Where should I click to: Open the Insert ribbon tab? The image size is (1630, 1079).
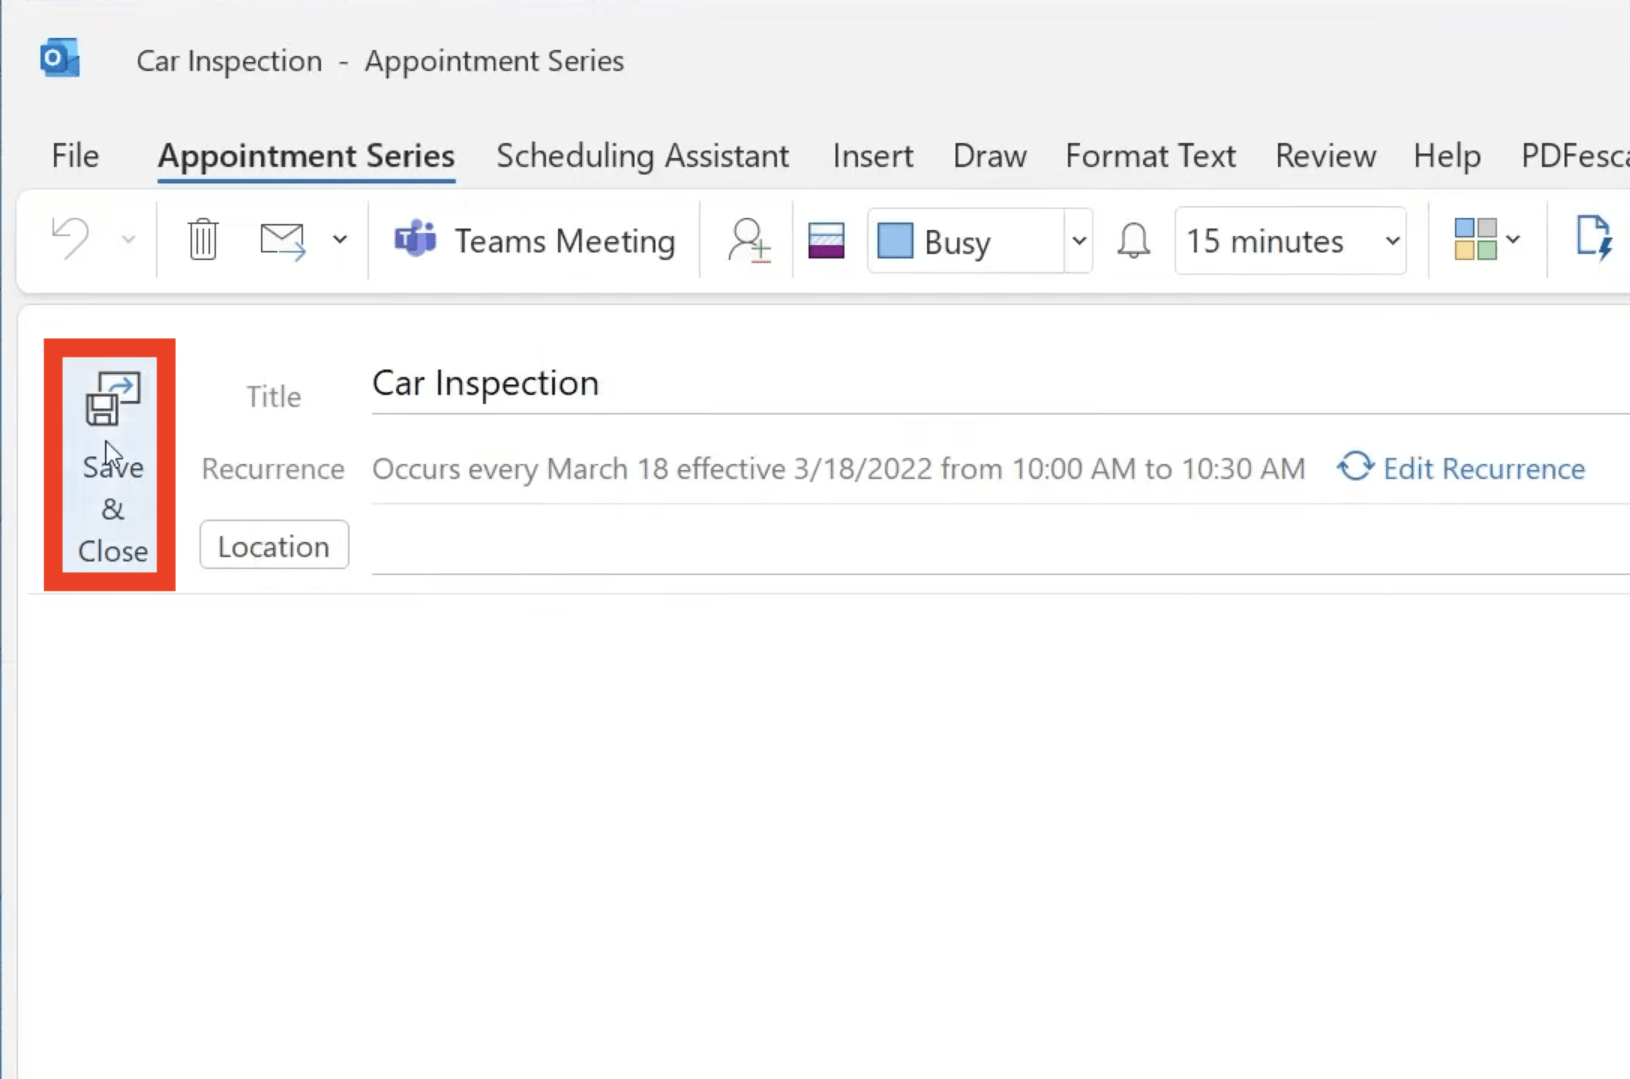[x=873, y=156]
